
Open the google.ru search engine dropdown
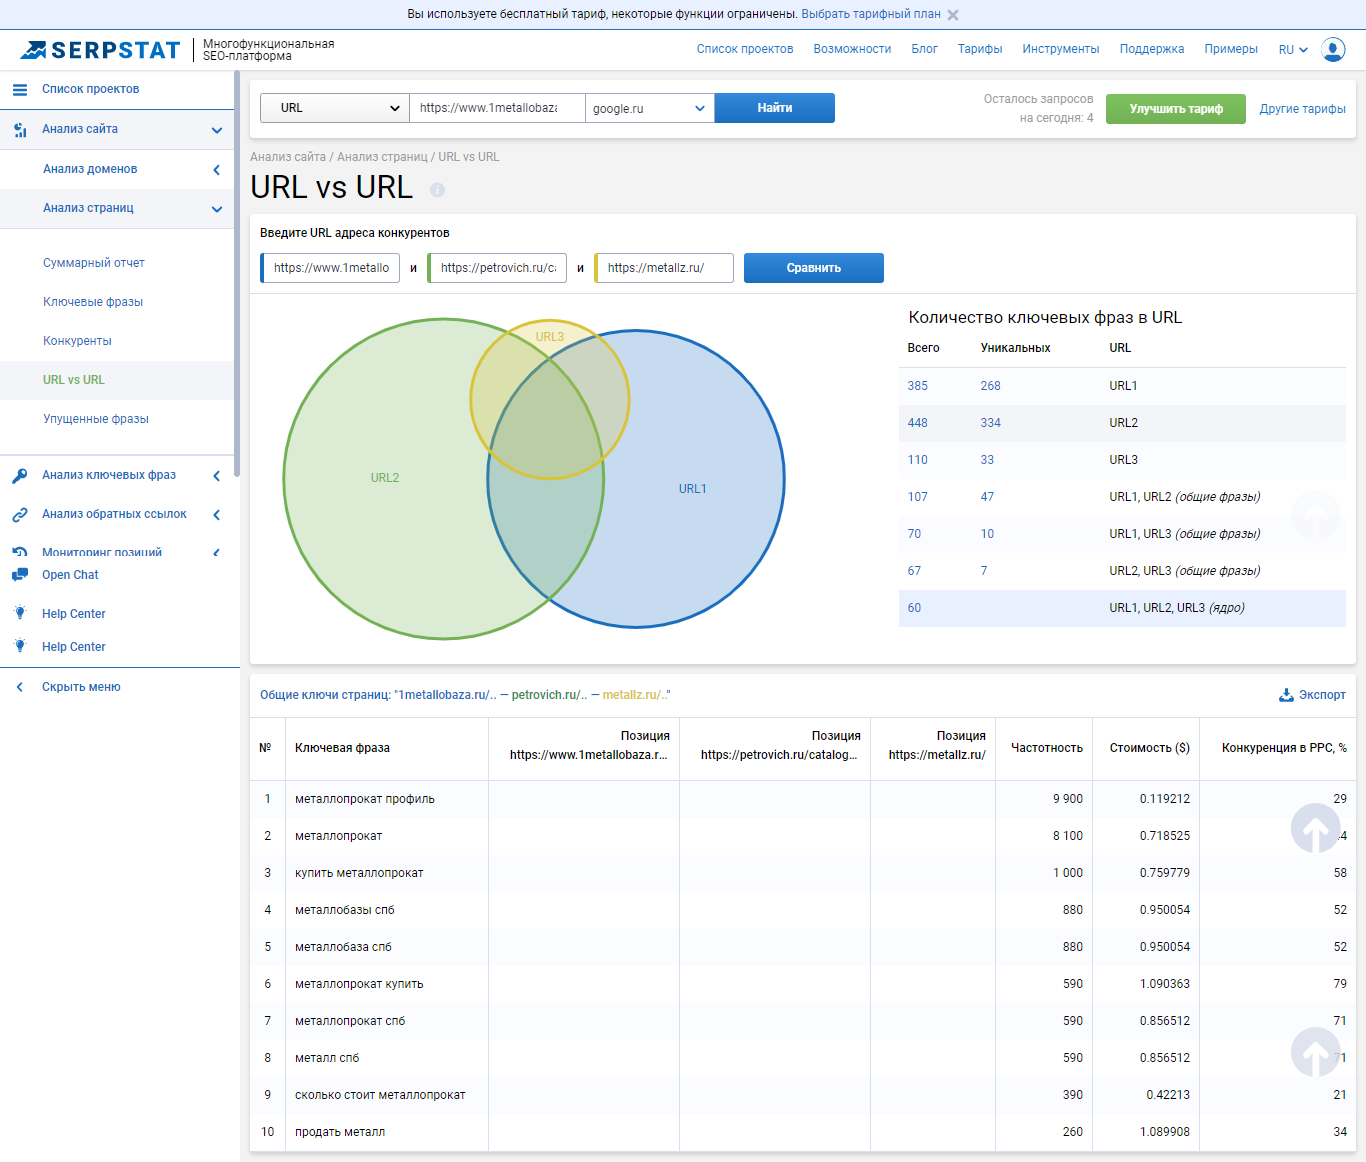[650, 108]
